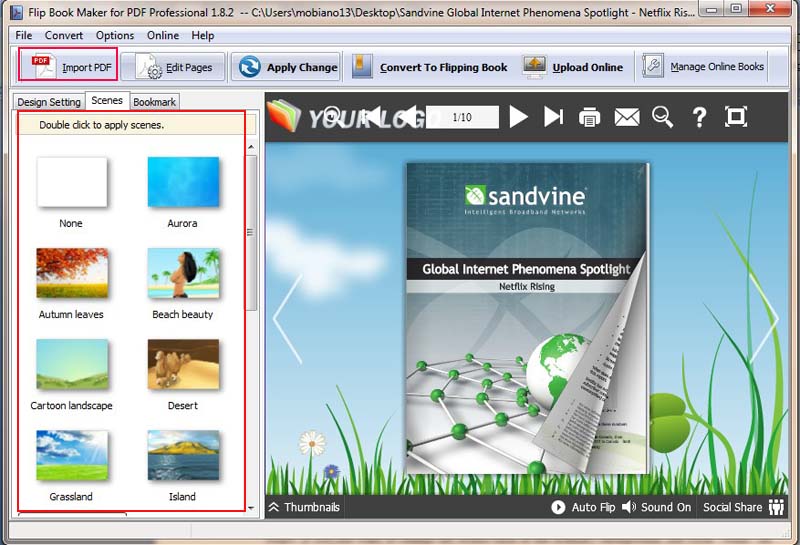Click the email envelope icon
The width and height of the screenshot is (800, 545).
[627, 117]
